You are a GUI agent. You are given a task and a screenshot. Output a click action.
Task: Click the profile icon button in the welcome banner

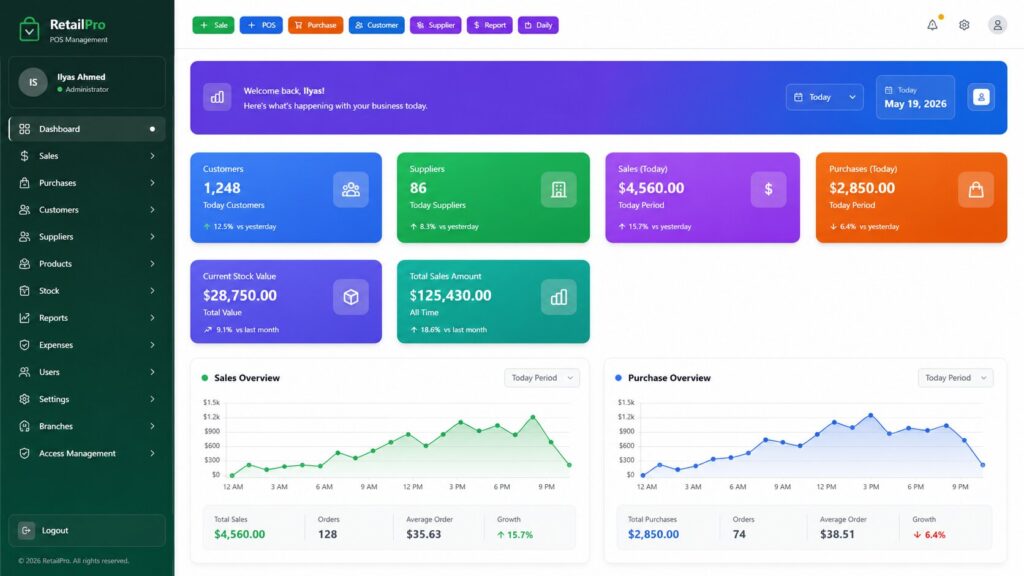[981, 97]
